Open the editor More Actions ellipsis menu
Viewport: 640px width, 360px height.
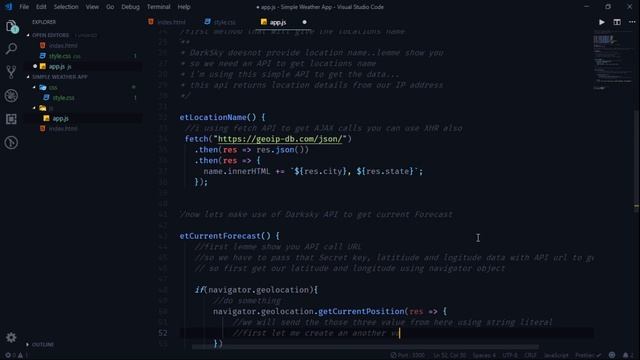click(632, 22)
